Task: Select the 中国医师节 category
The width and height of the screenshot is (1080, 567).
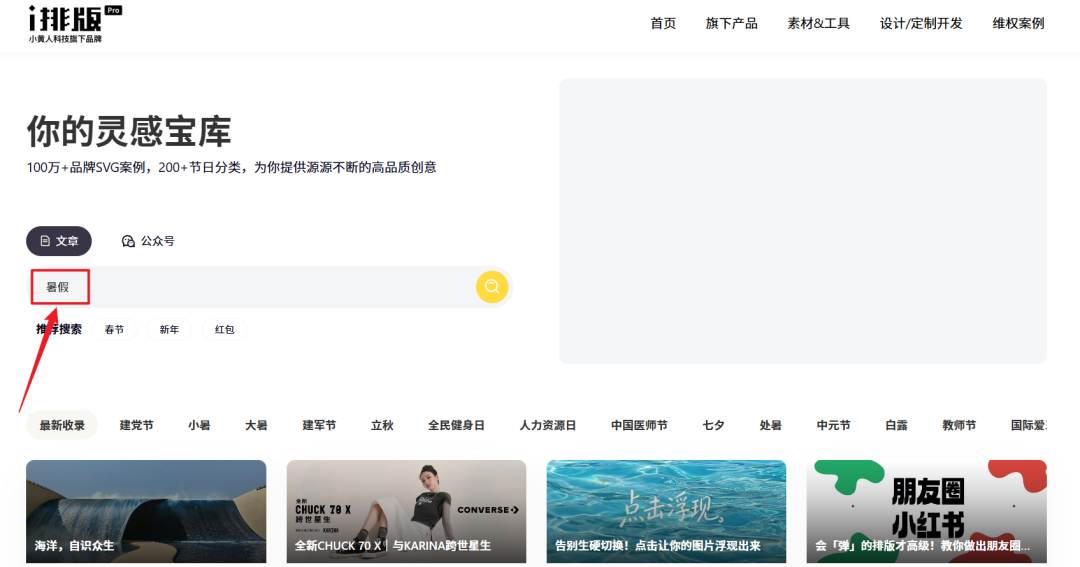Action: point(639,425)
